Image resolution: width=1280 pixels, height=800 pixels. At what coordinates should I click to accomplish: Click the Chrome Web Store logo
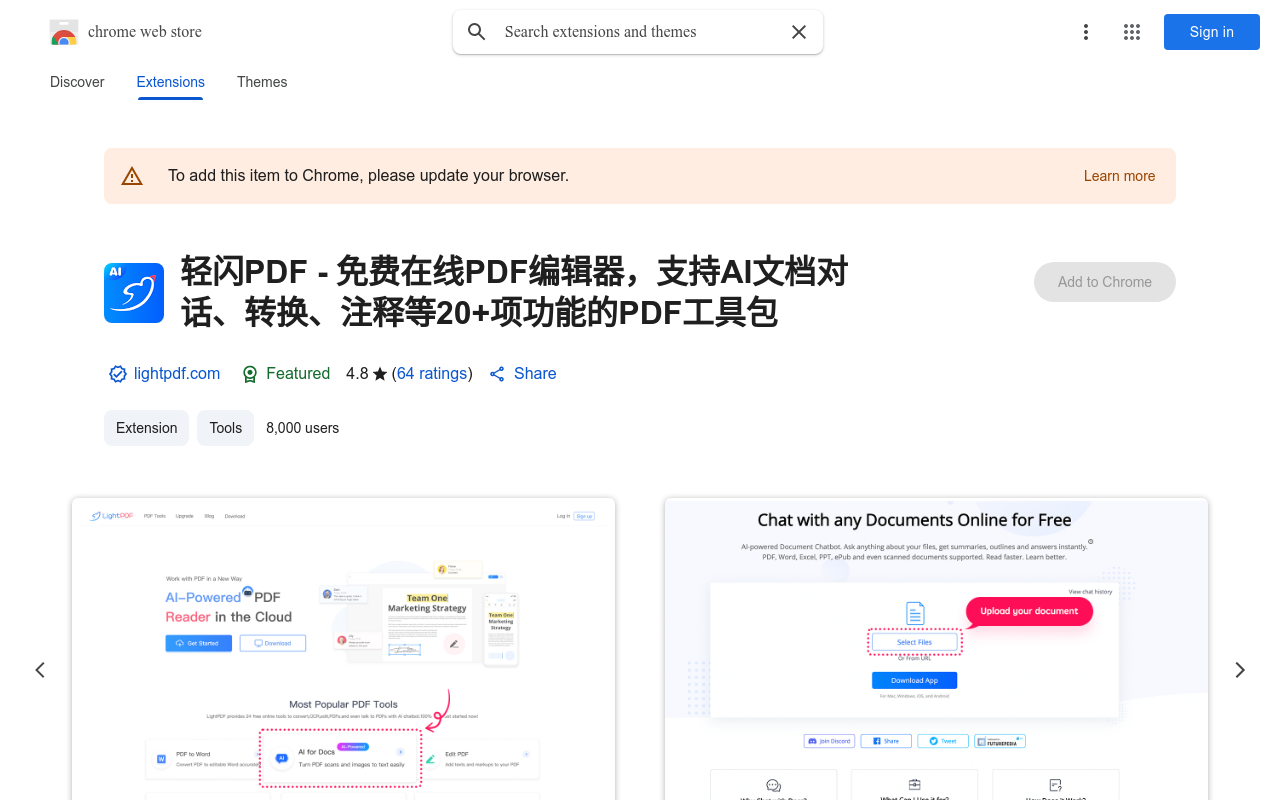64,32
